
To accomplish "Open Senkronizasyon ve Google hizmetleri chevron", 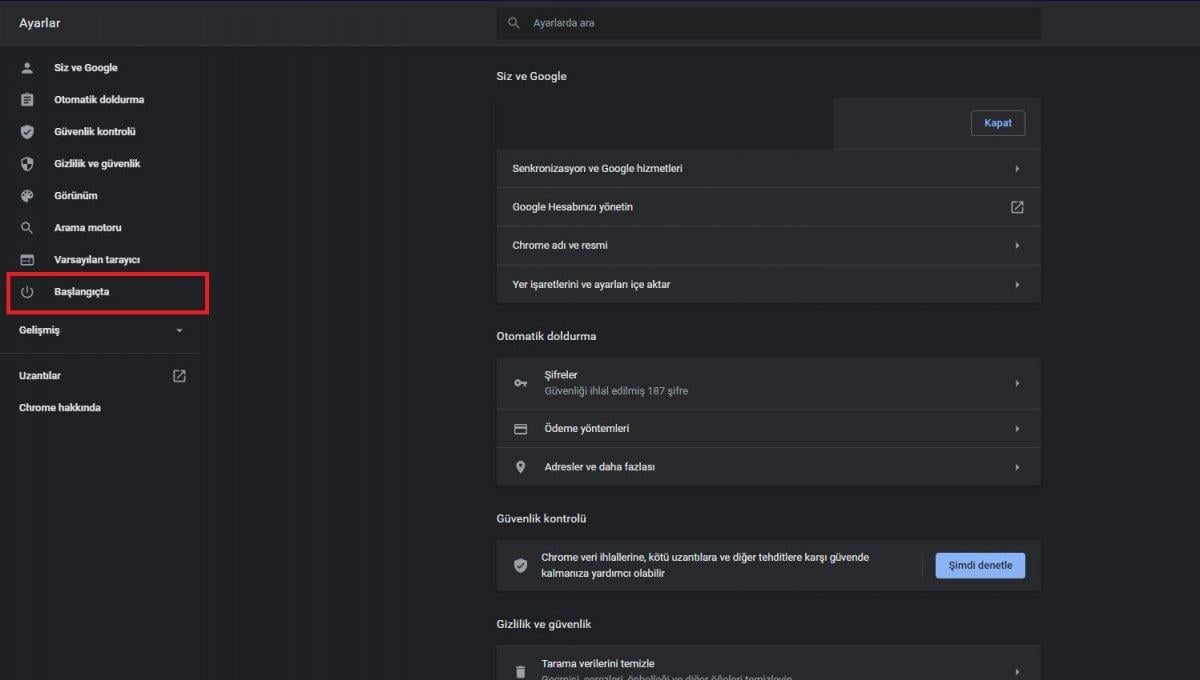I will tap(1017, 168).
